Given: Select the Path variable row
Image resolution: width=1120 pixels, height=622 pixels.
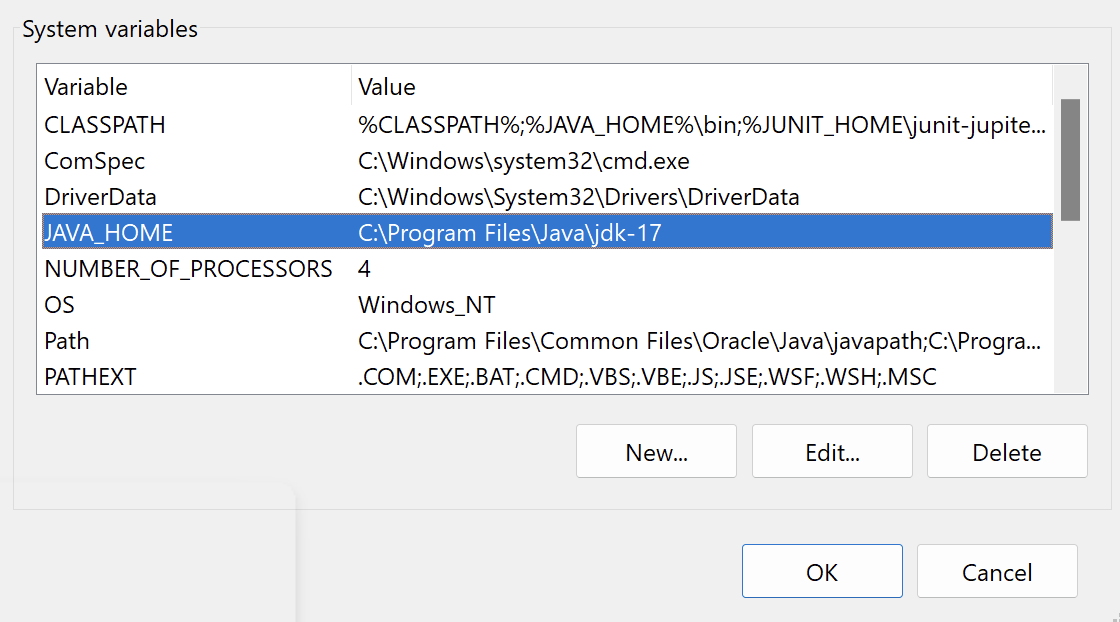Looking at the screenshot, I should click(x=547, y=341).
